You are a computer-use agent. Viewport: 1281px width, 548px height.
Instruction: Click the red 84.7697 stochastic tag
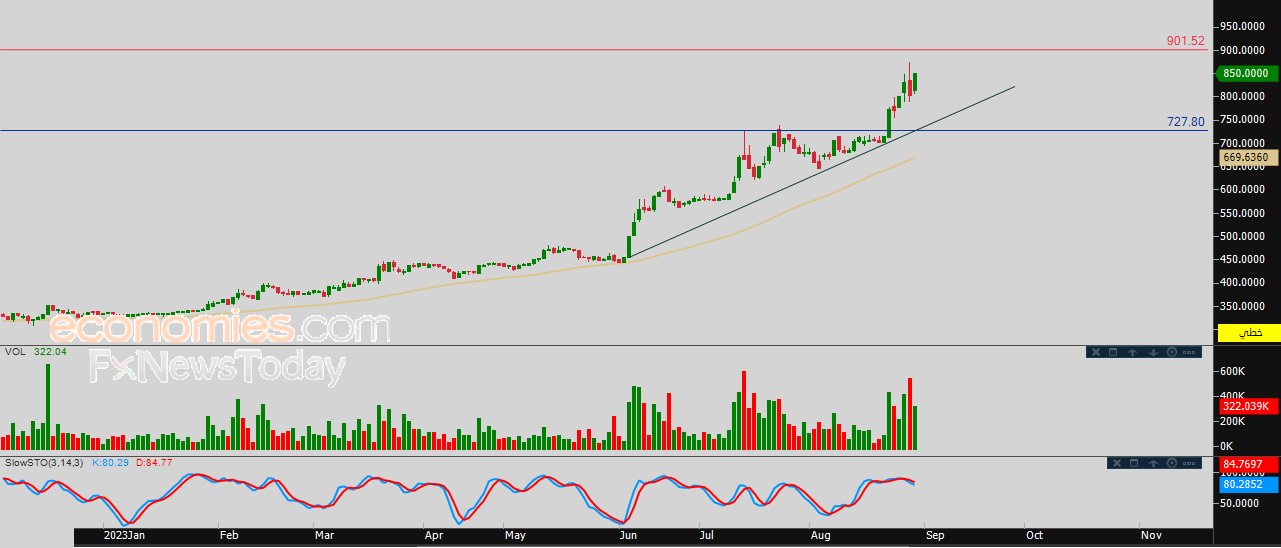pyautogui.click(x=1248, y=464)
